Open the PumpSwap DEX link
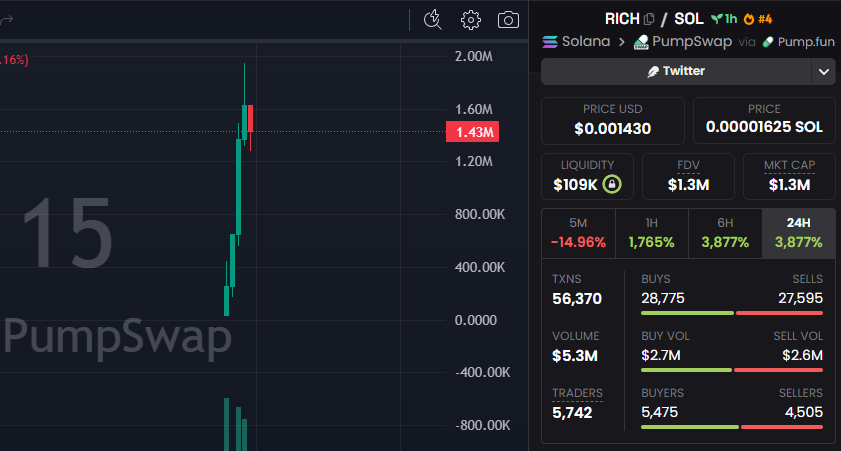This screenshot has height=451, width=841. coord(692,41)
